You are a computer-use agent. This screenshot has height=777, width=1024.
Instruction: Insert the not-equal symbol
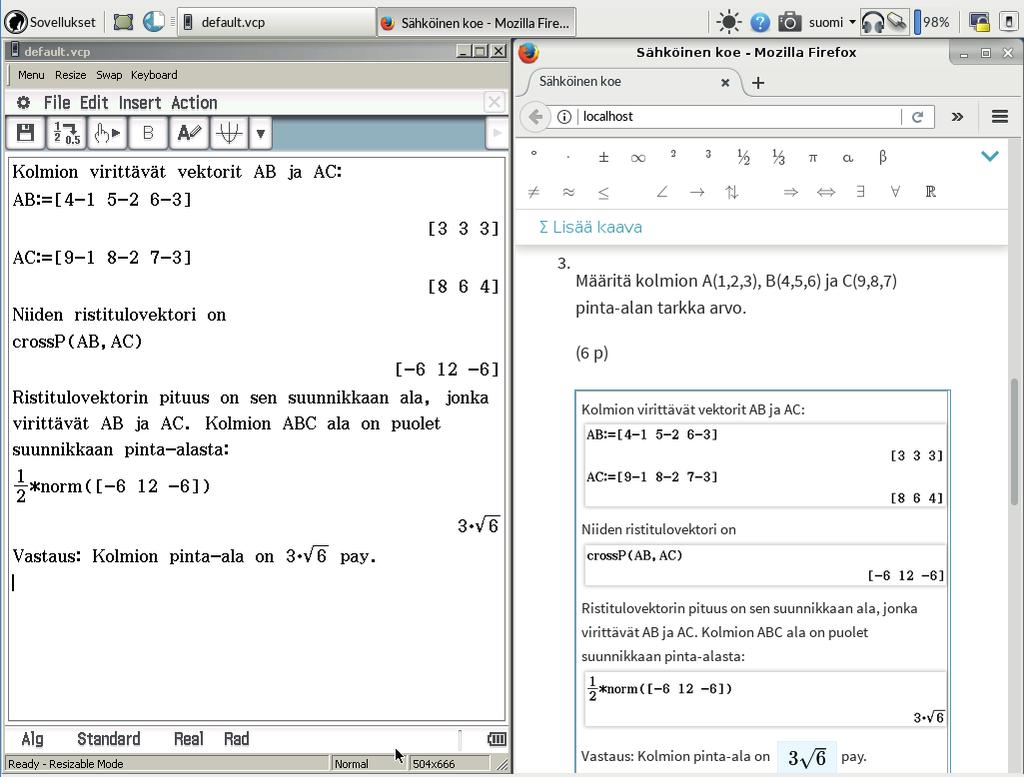[x=534, y=192]
